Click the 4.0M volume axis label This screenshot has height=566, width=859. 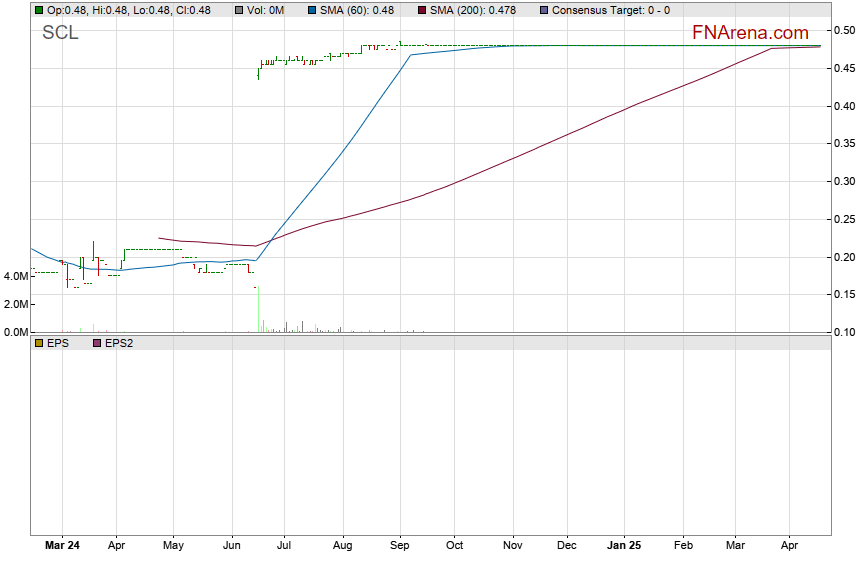tap(15, 304)
